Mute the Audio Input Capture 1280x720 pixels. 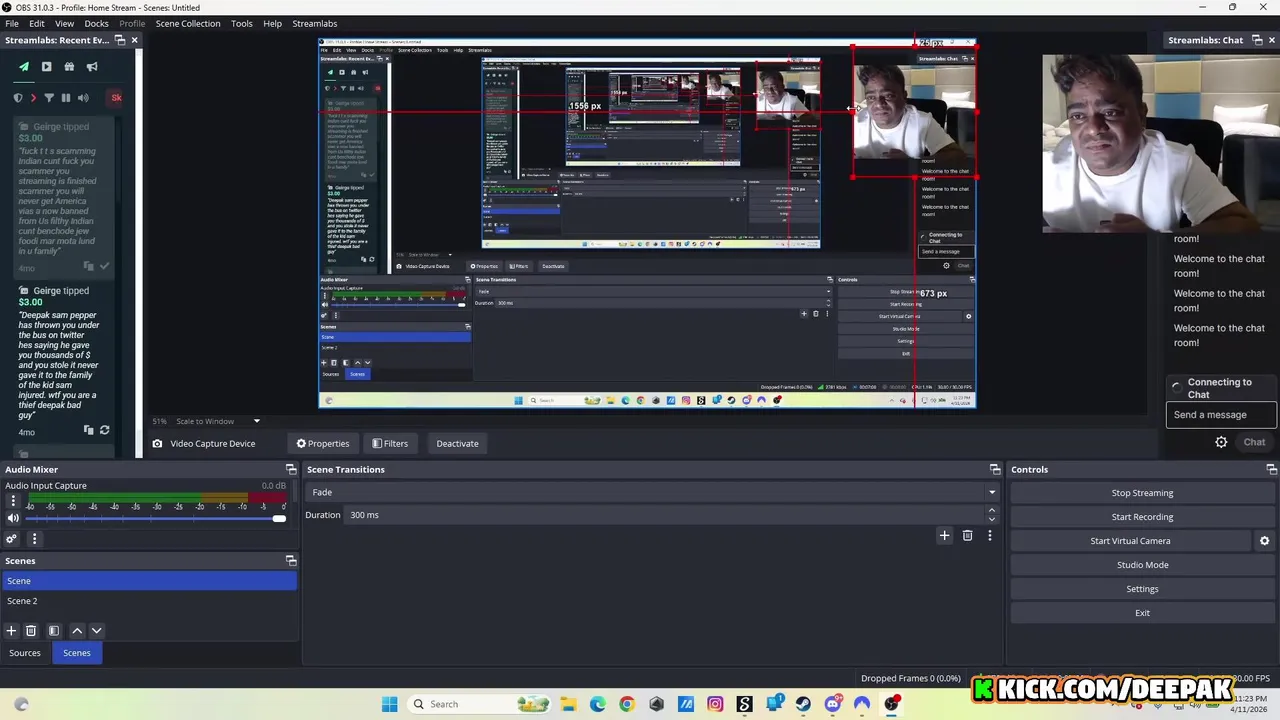click(x=13, y=518)
